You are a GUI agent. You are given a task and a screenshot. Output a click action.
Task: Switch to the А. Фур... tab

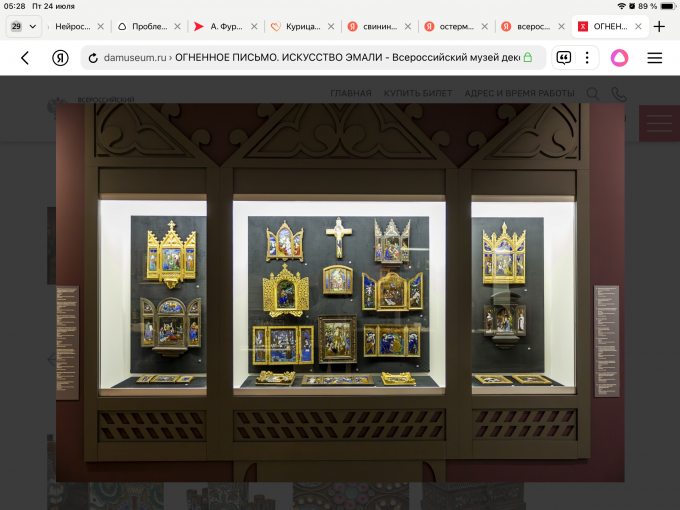[x=226, y=26]
